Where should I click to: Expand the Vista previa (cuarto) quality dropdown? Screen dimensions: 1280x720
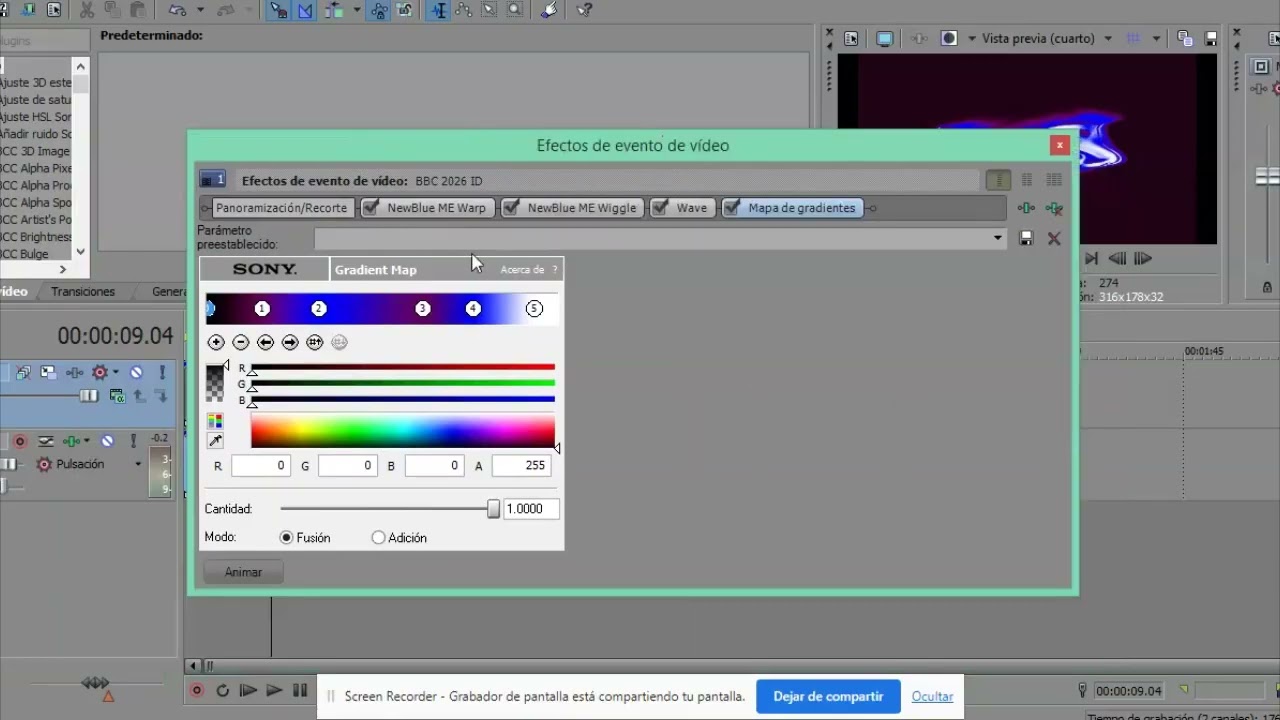click(x=1108, y=39)
